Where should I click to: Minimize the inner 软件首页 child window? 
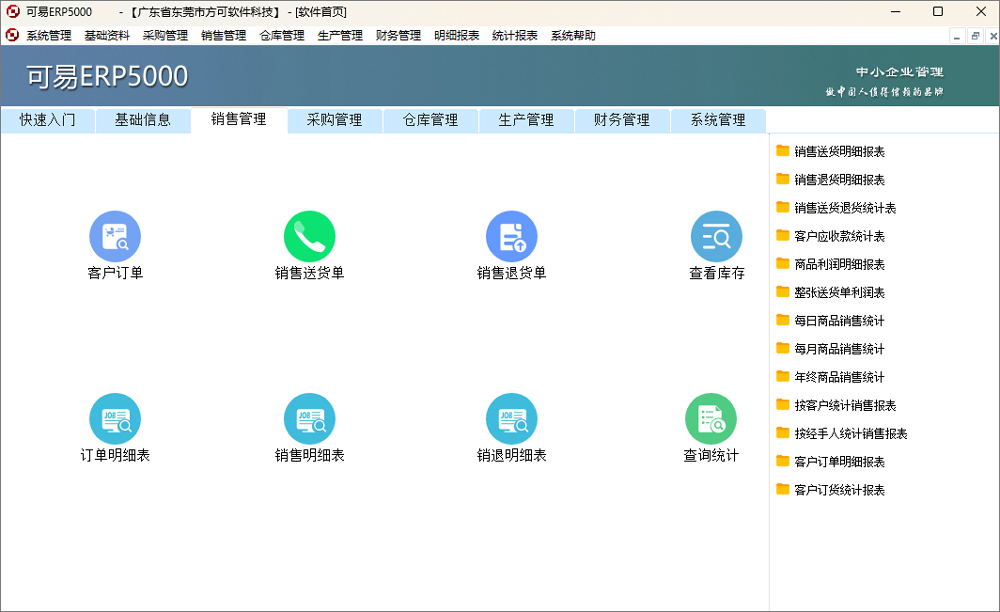957,36
